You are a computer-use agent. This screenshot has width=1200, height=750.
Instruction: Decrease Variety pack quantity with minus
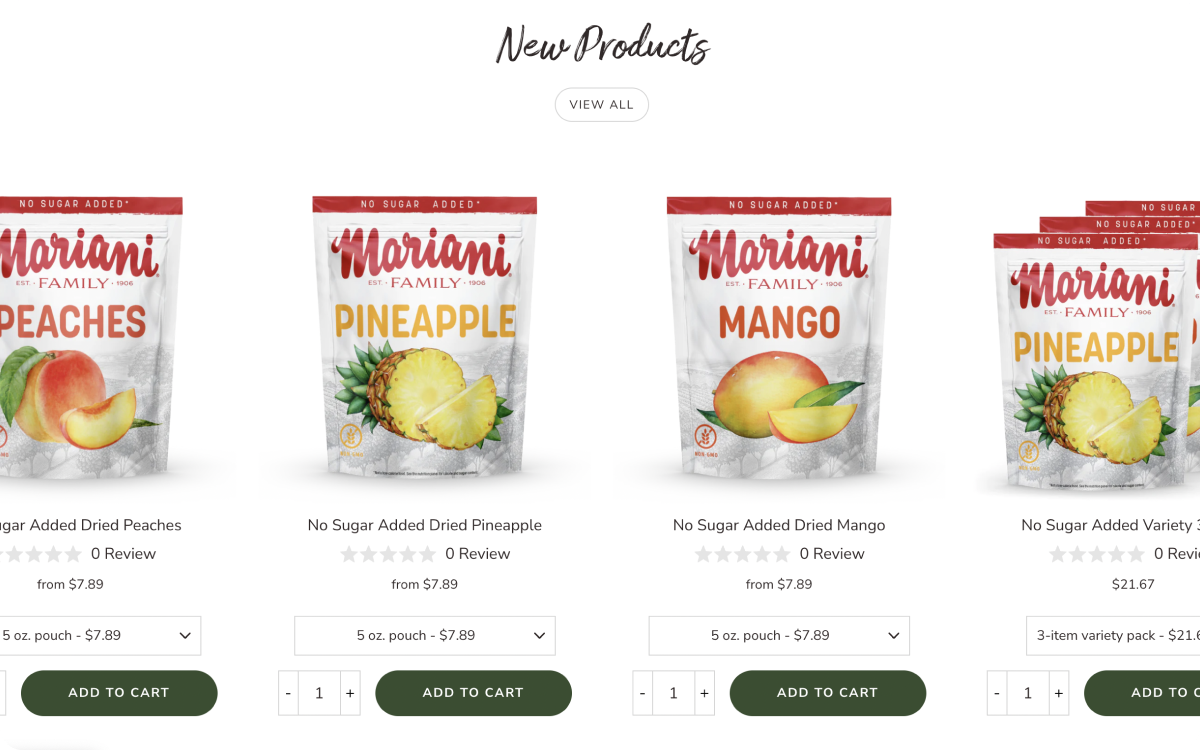tap(997, 693)
